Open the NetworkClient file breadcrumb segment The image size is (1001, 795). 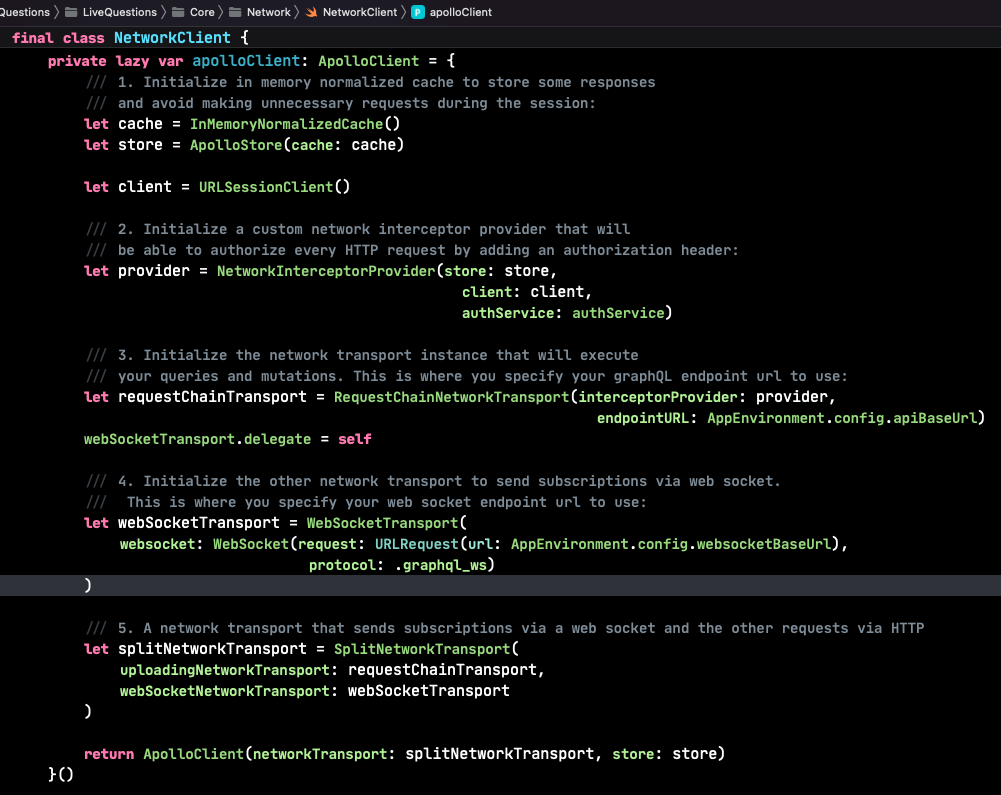coord(359,12)
